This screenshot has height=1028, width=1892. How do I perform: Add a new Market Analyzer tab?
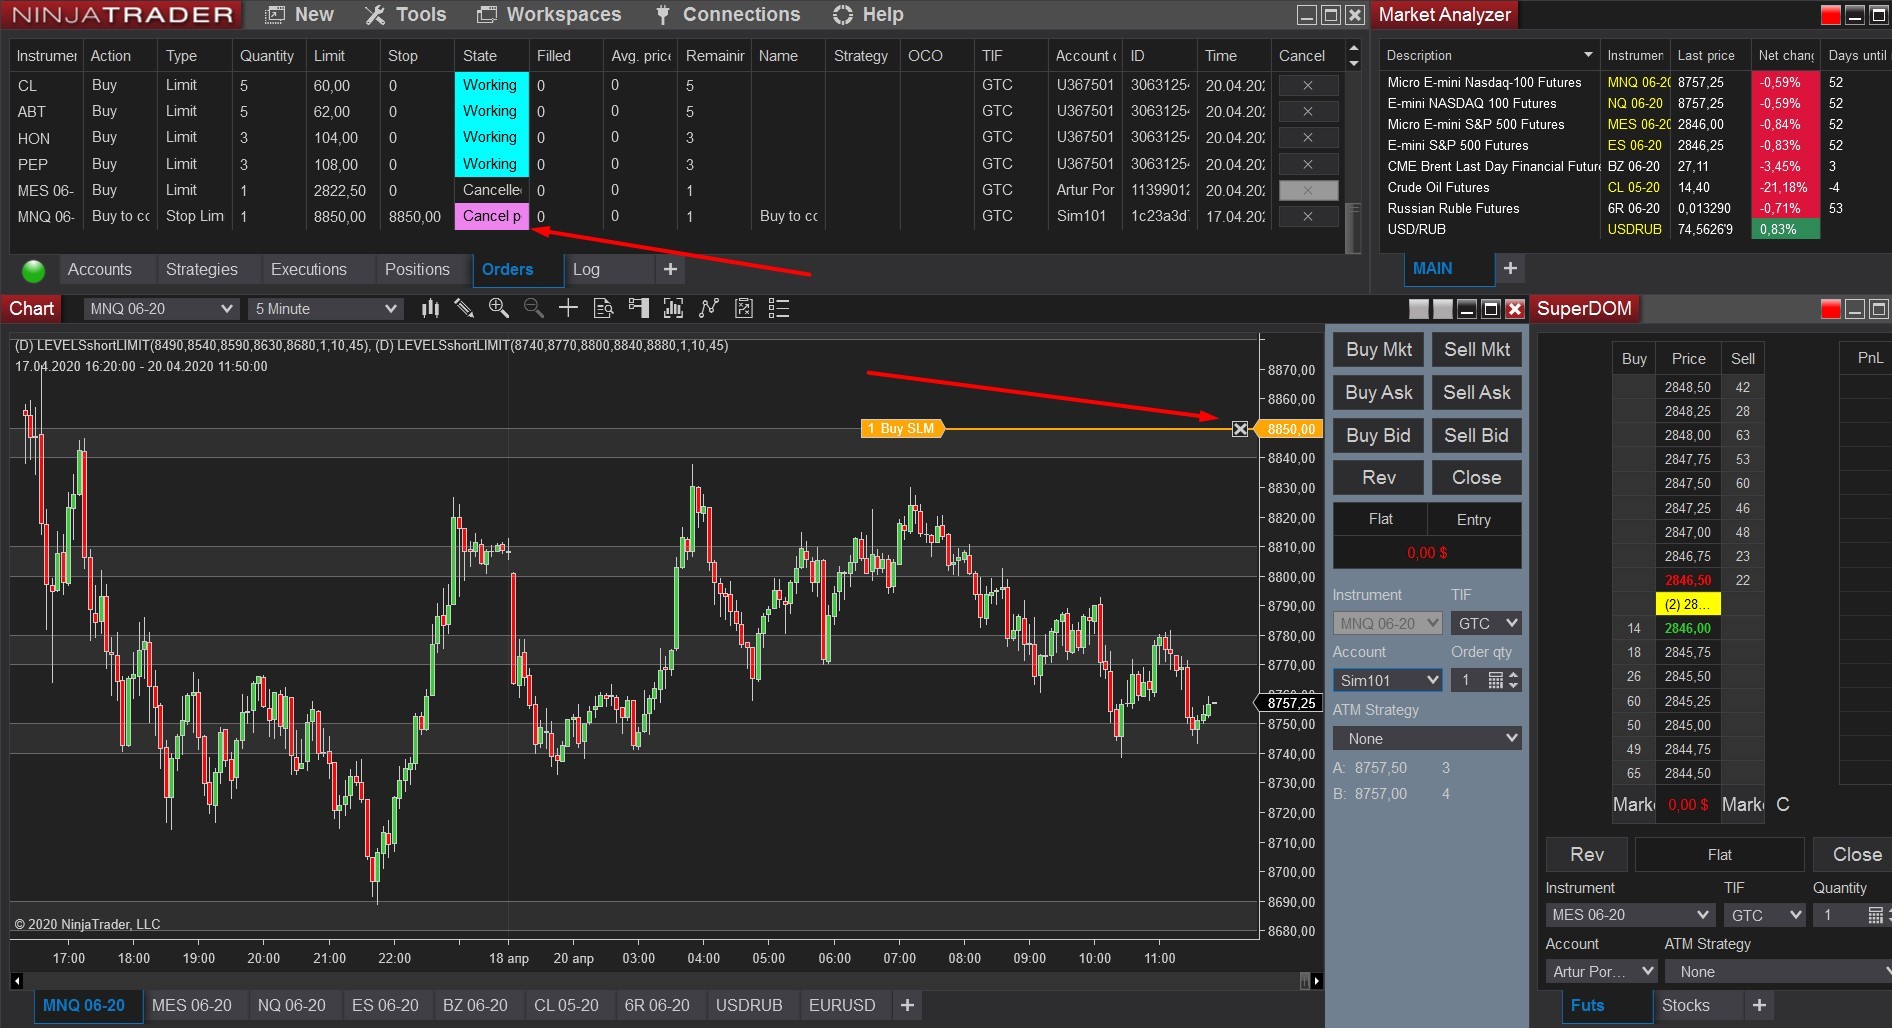coord(1510,268)
